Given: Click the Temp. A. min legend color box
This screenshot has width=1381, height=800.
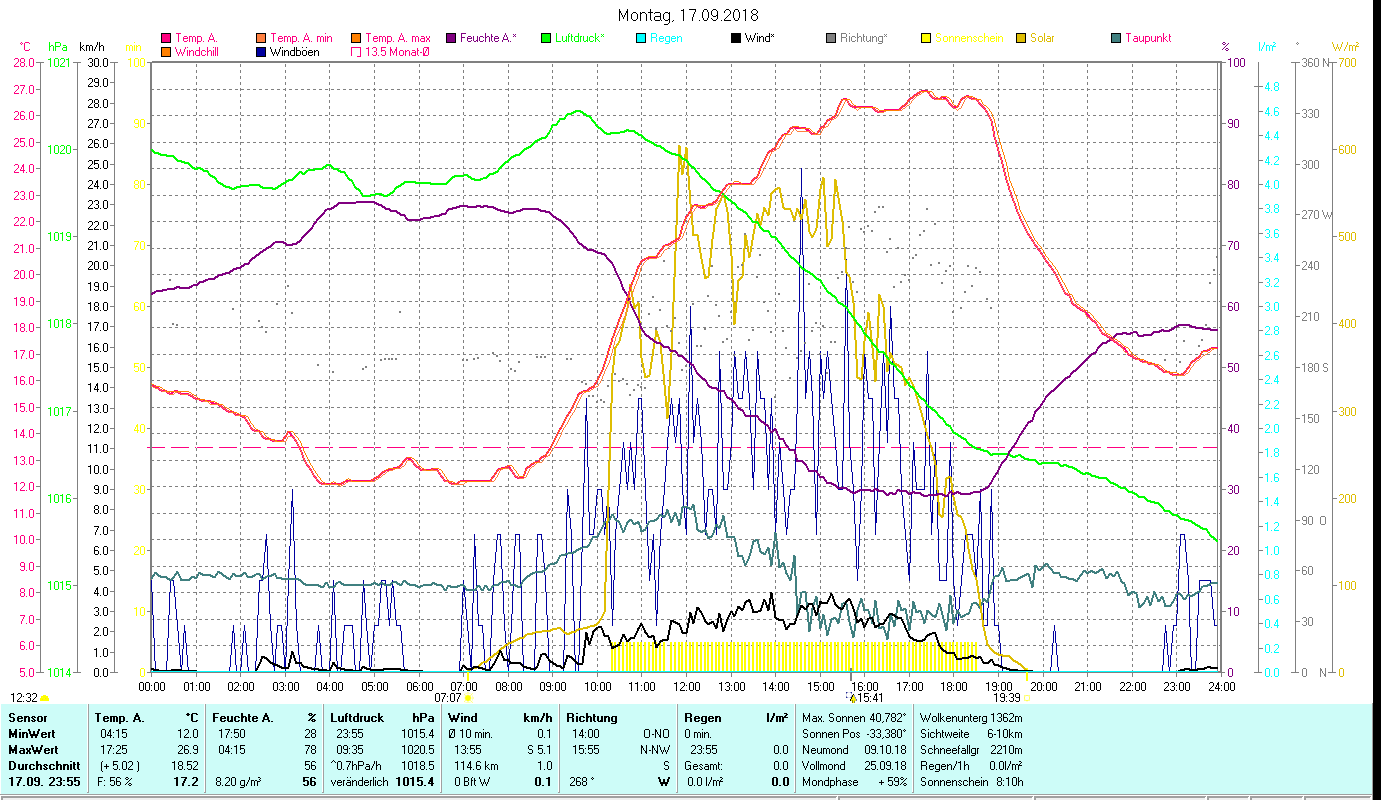Looking at the screenshot, I should pos(262,39).
